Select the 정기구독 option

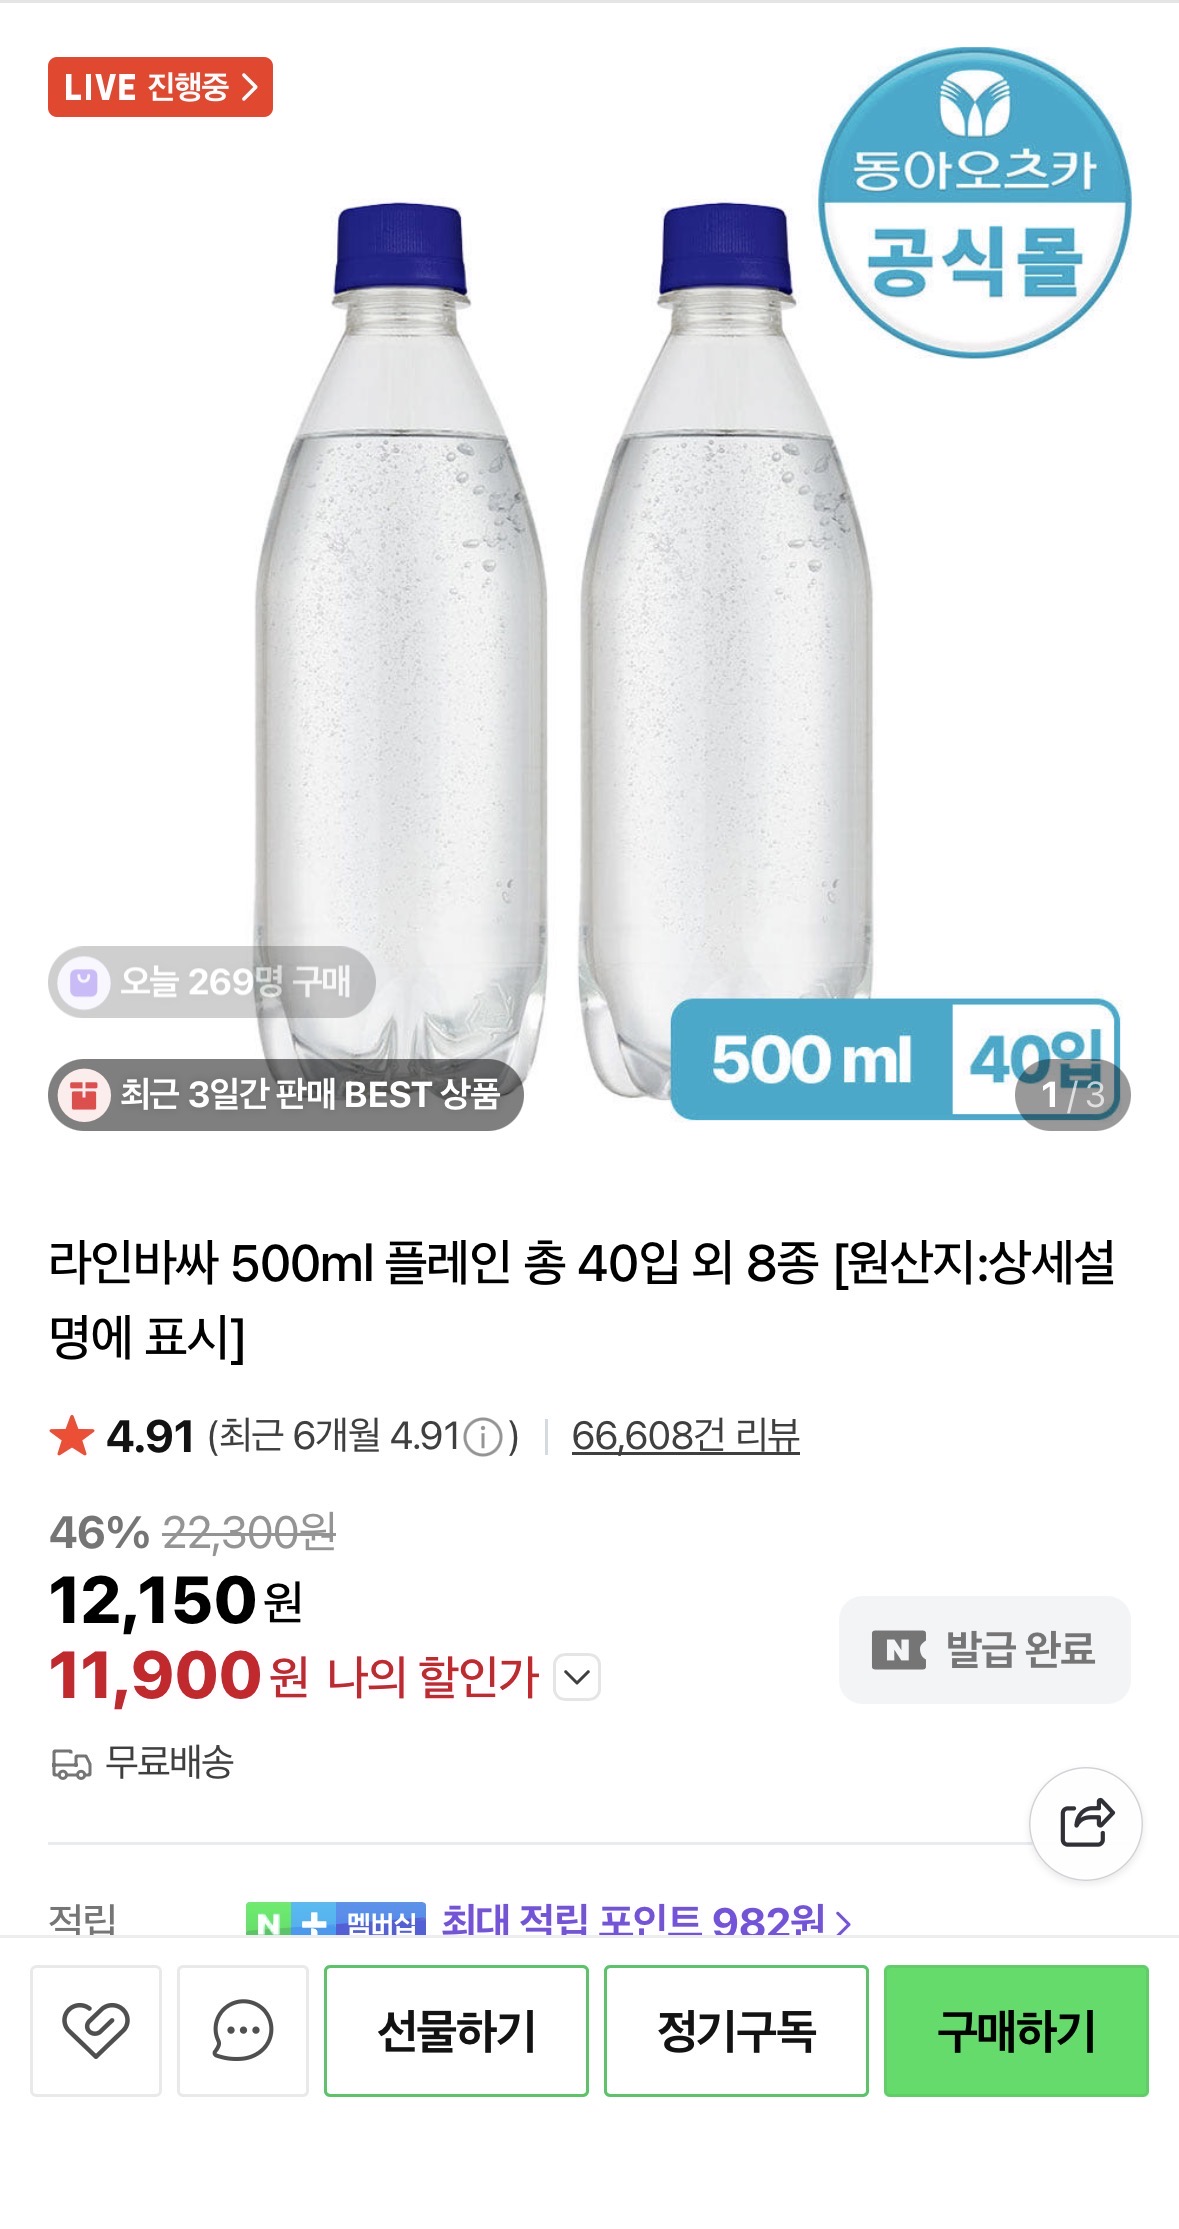(736, 2029)
